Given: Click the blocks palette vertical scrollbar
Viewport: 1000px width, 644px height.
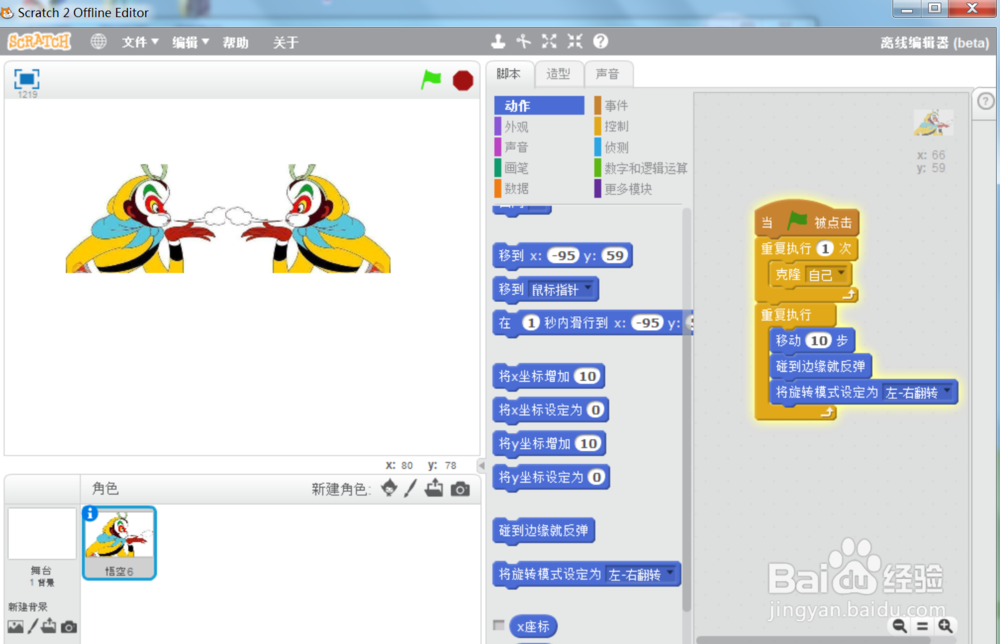Looking at the screenshot, I should [687, 408].
